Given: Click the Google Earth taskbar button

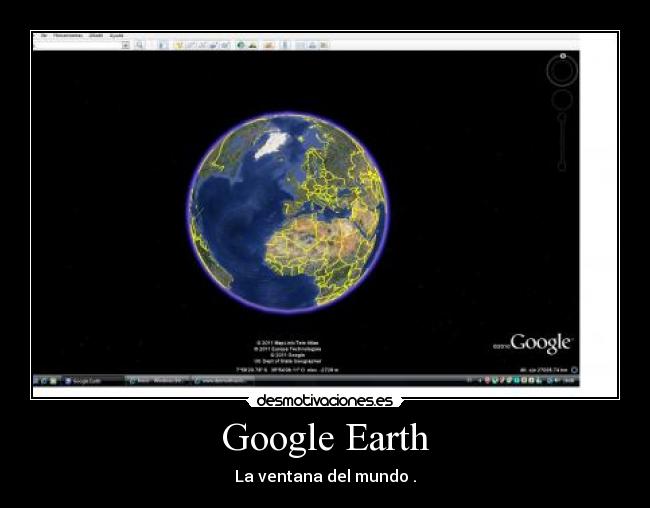Looking at the screenshot, I should click(x=92, y=380).
